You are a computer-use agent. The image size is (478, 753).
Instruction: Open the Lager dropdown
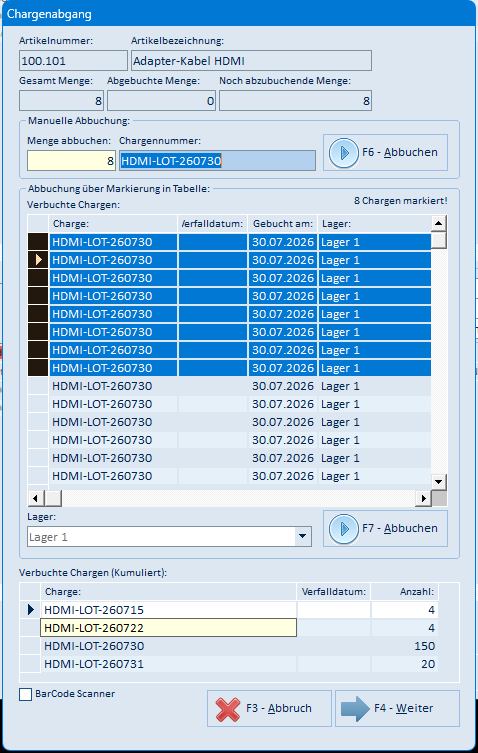[303, 536]
